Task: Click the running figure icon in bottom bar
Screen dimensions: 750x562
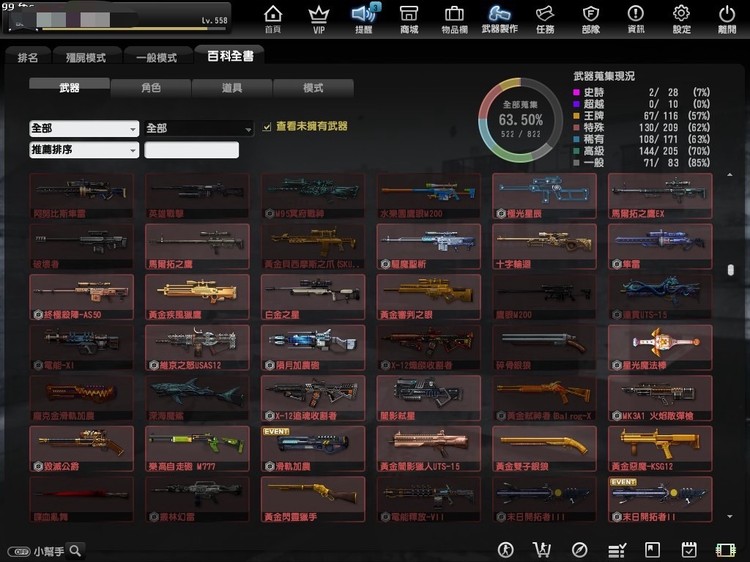Action: tap(506, 550)
